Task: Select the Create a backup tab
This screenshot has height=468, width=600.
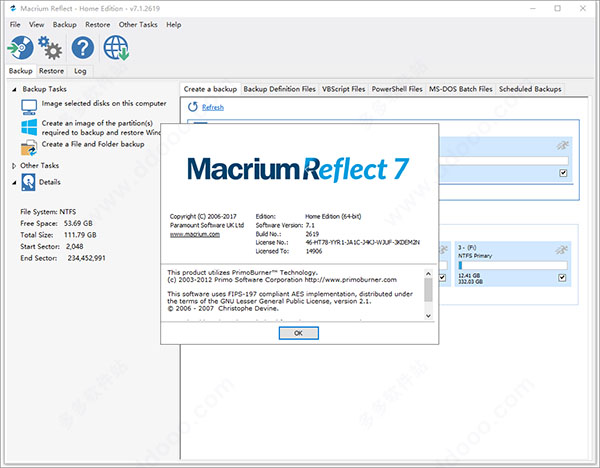Action: point(210,89)
